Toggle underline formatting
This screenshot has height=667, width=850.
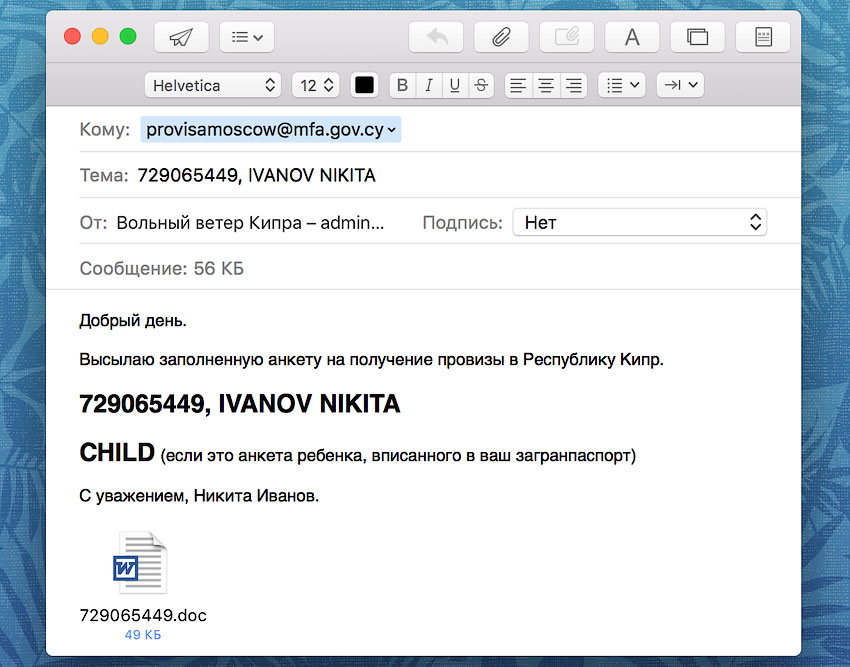pos(455,85)
